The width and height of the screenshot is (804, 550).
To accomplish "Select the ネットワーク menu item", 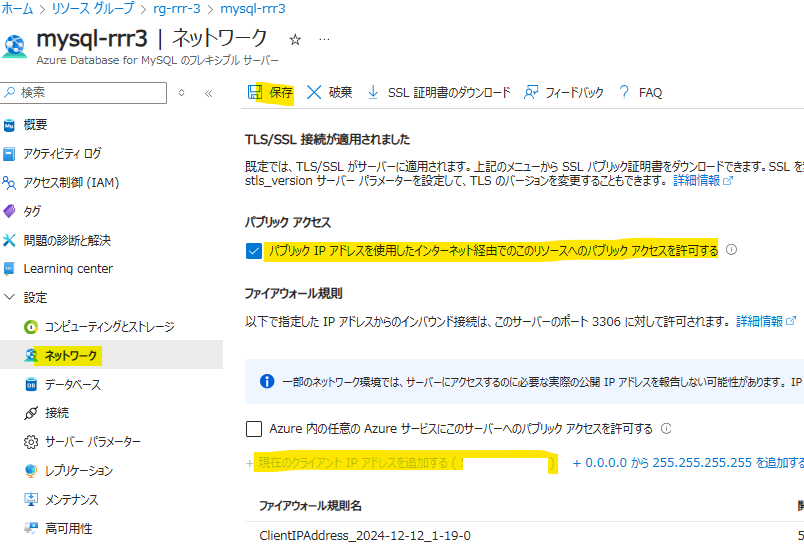I will (x=111, y=355).
